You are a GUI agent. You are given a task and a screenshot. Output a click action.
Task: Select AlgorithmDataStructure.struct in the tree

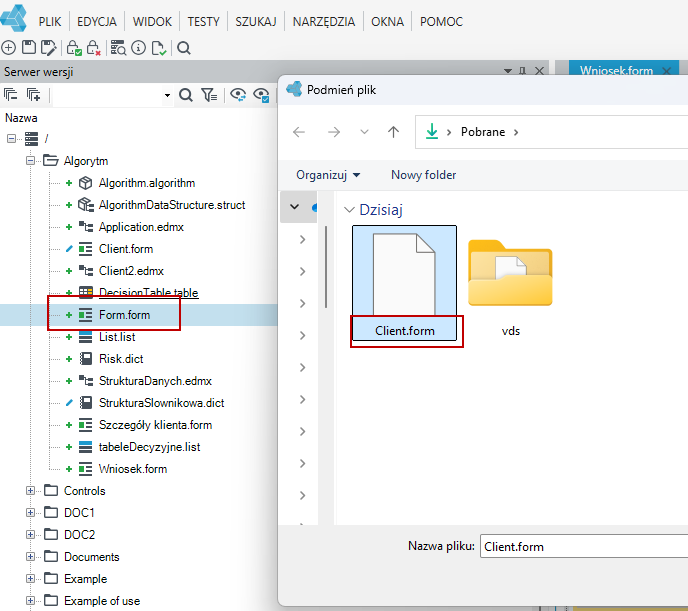tap(172, 205)
